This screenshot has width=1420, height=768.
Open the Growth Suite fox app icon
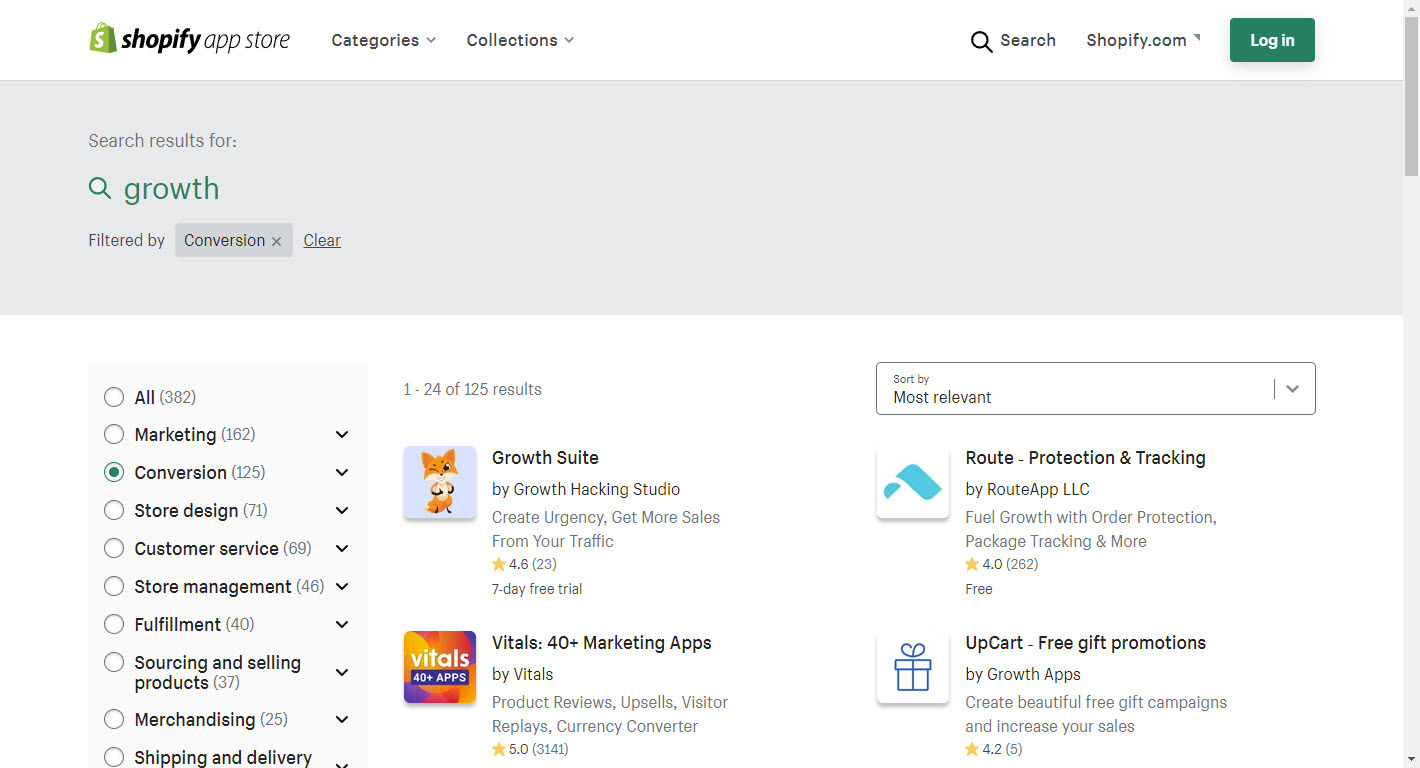(x=440, y=482)
